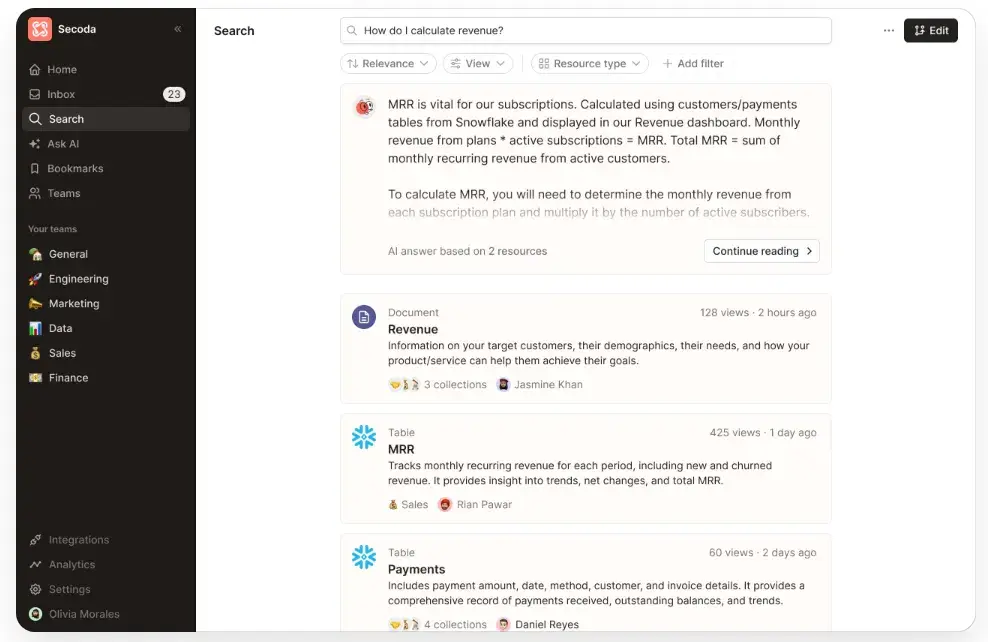Click the document icon beside Revenue result
Viewport: 988px width, 642px height.
363,317
